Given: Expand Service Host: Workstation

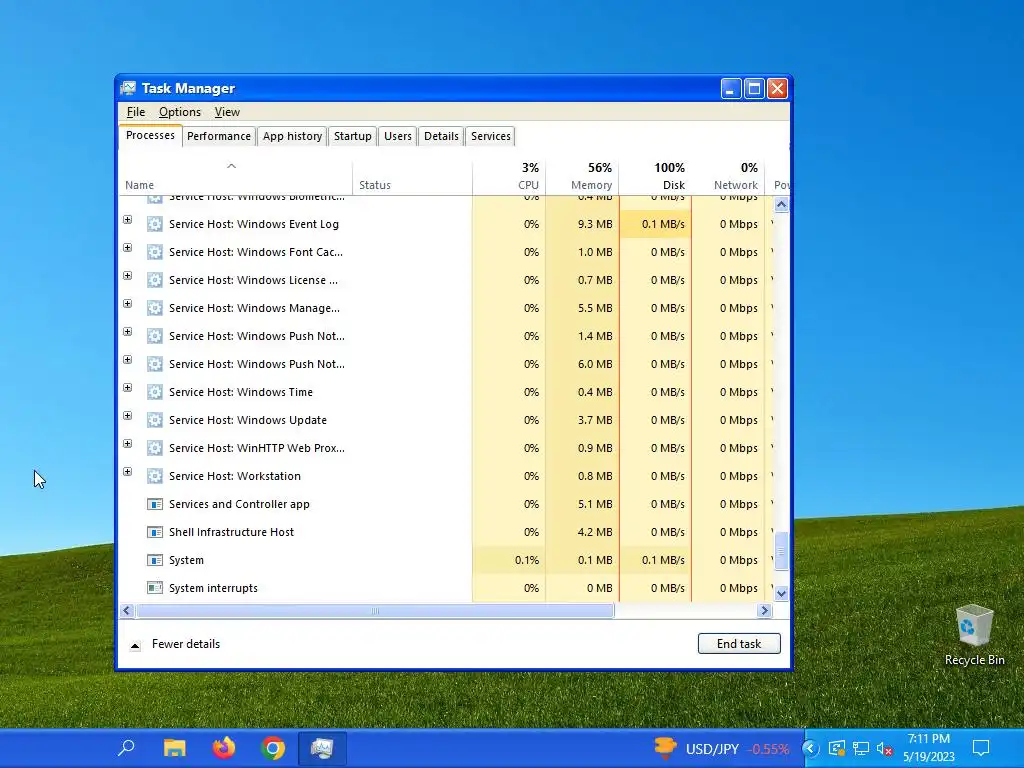Looking at the screenshot, I should point(128,472).
